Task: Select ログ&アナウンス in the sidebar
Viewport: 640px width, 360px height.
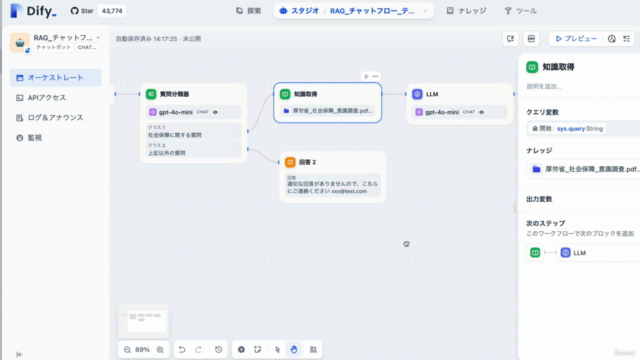Action: click(56, 118)
